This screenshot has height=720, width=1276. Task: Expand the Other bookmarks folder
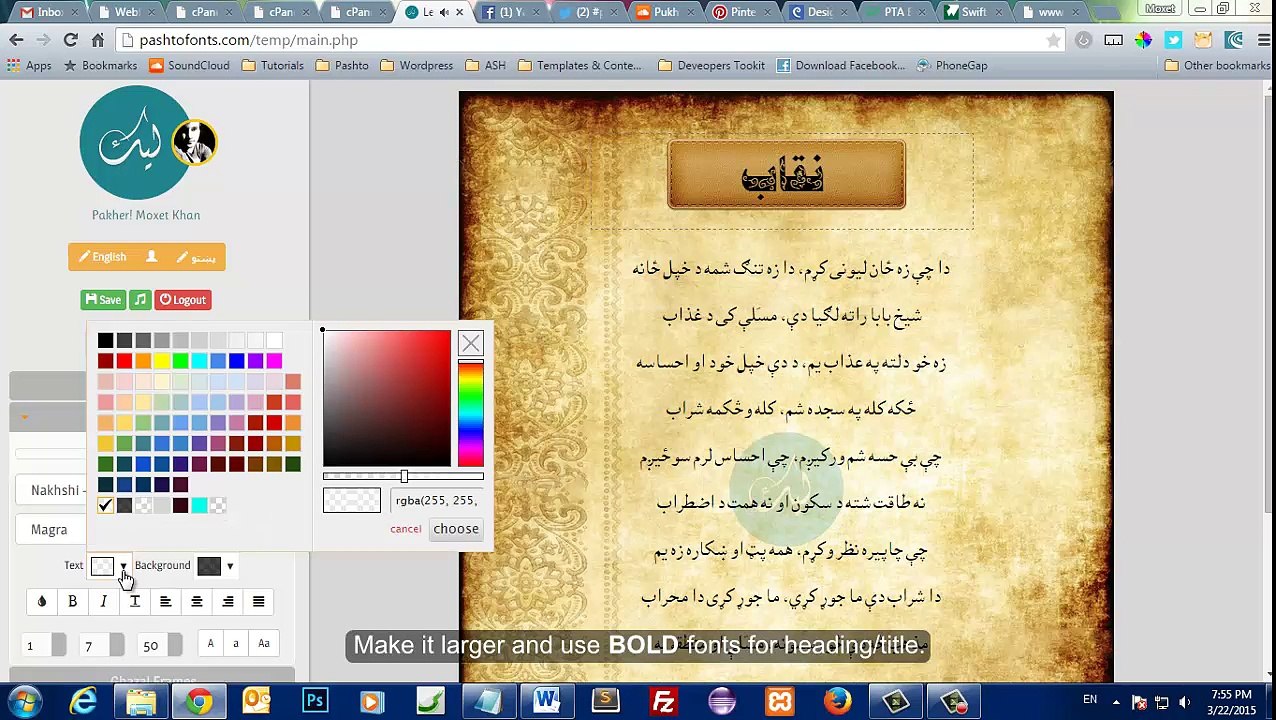tap(1219, 65)
